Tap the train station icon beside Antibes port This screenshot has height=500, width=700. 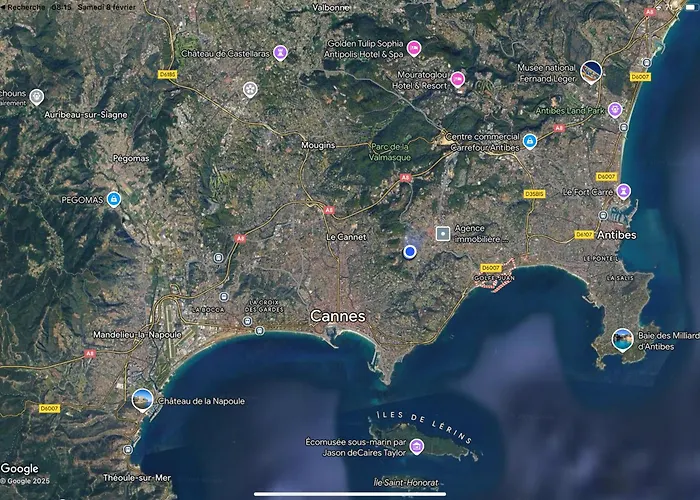click(603, 216)
